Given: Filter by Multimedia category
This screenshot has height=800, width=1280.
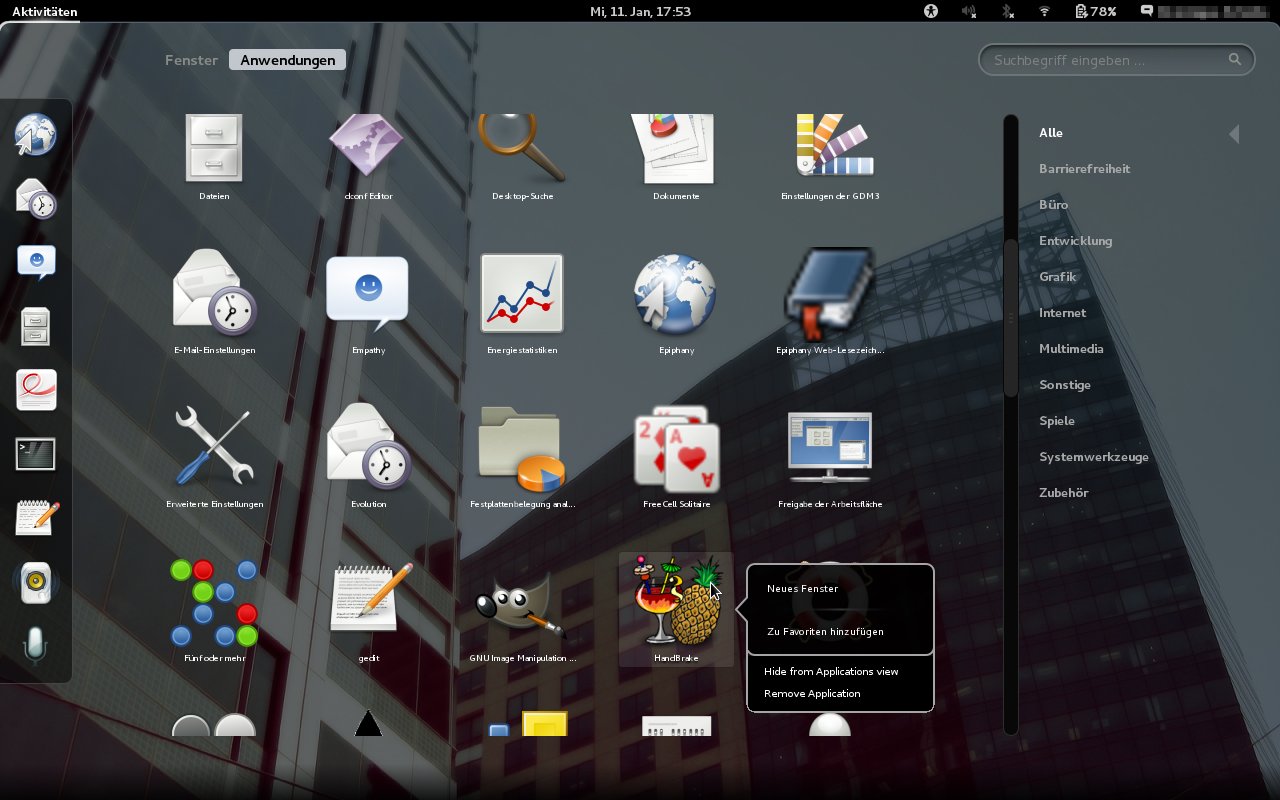Looking at the screenshot, I should click(1072, 349).
